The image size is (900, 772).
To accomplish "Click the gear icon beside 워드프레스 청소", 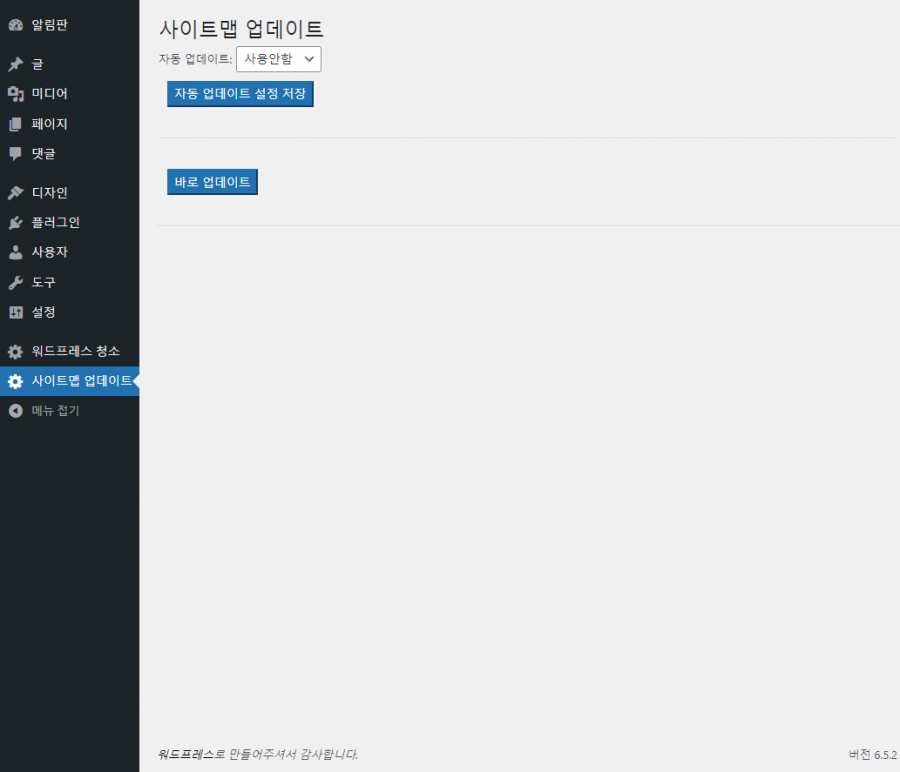I will [15, 351].
